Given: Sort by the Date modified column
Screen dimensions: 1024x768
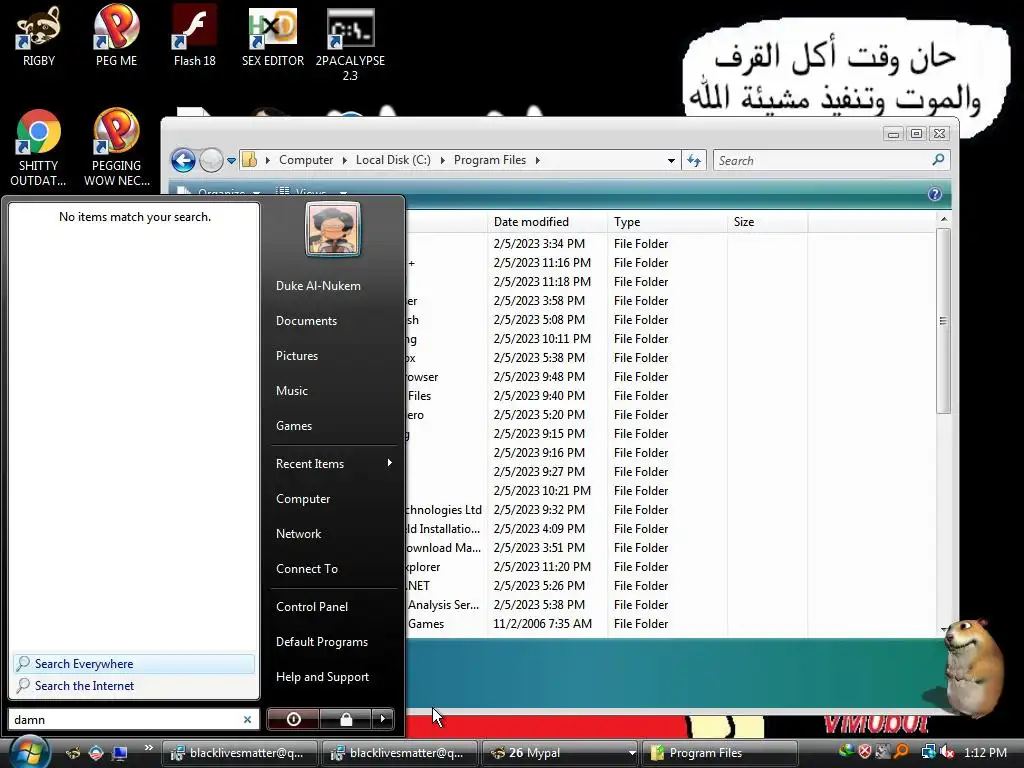Looking at the screenshot, I should (547, 222).
